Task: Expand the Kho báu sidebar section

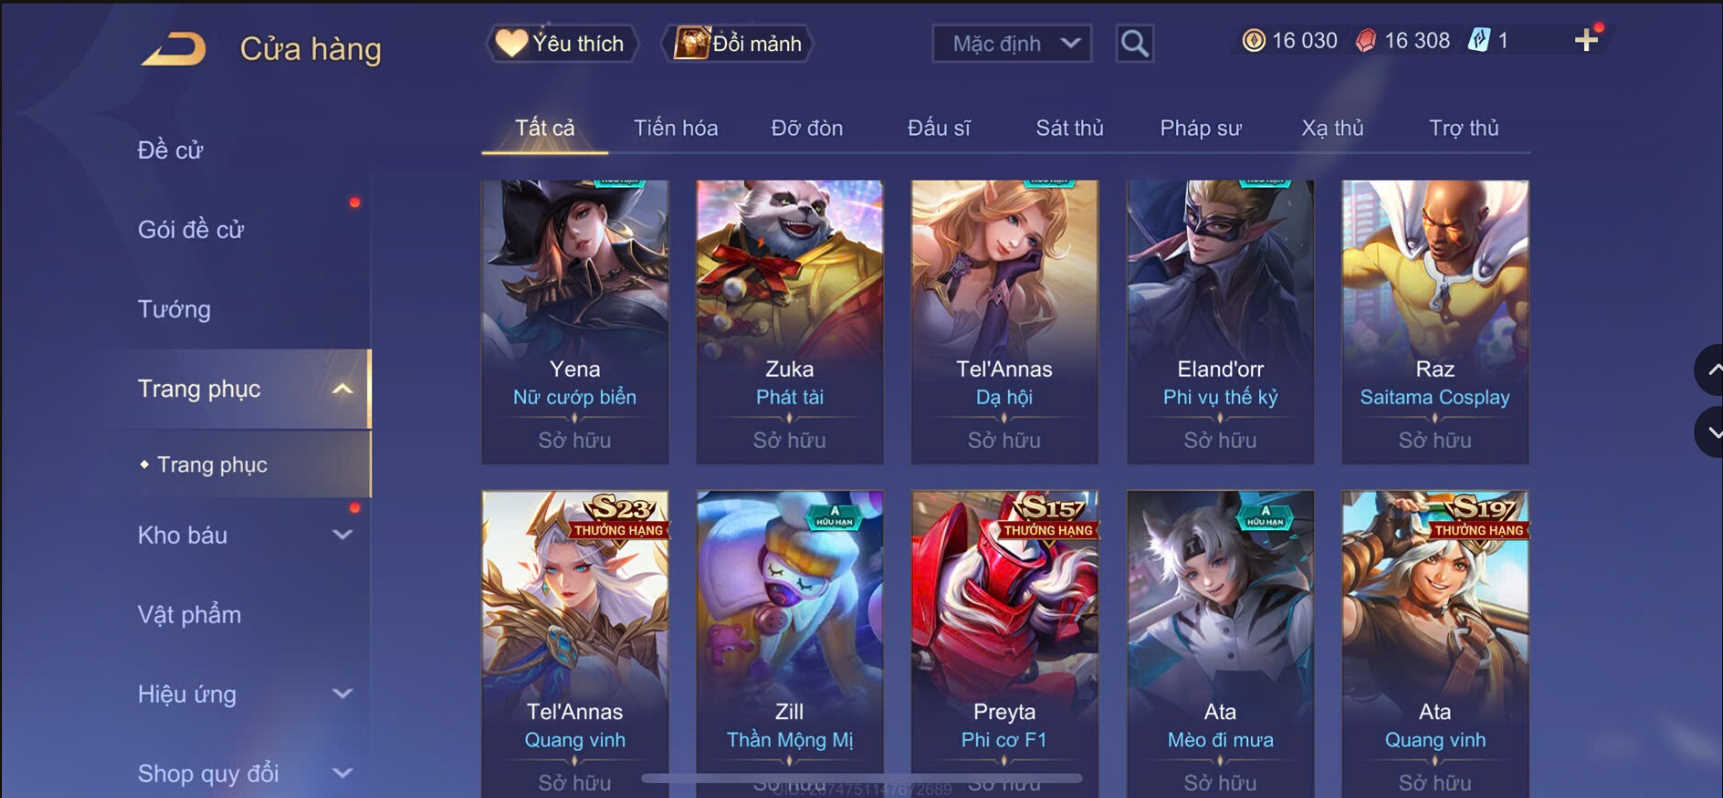Action: point(342,535)
